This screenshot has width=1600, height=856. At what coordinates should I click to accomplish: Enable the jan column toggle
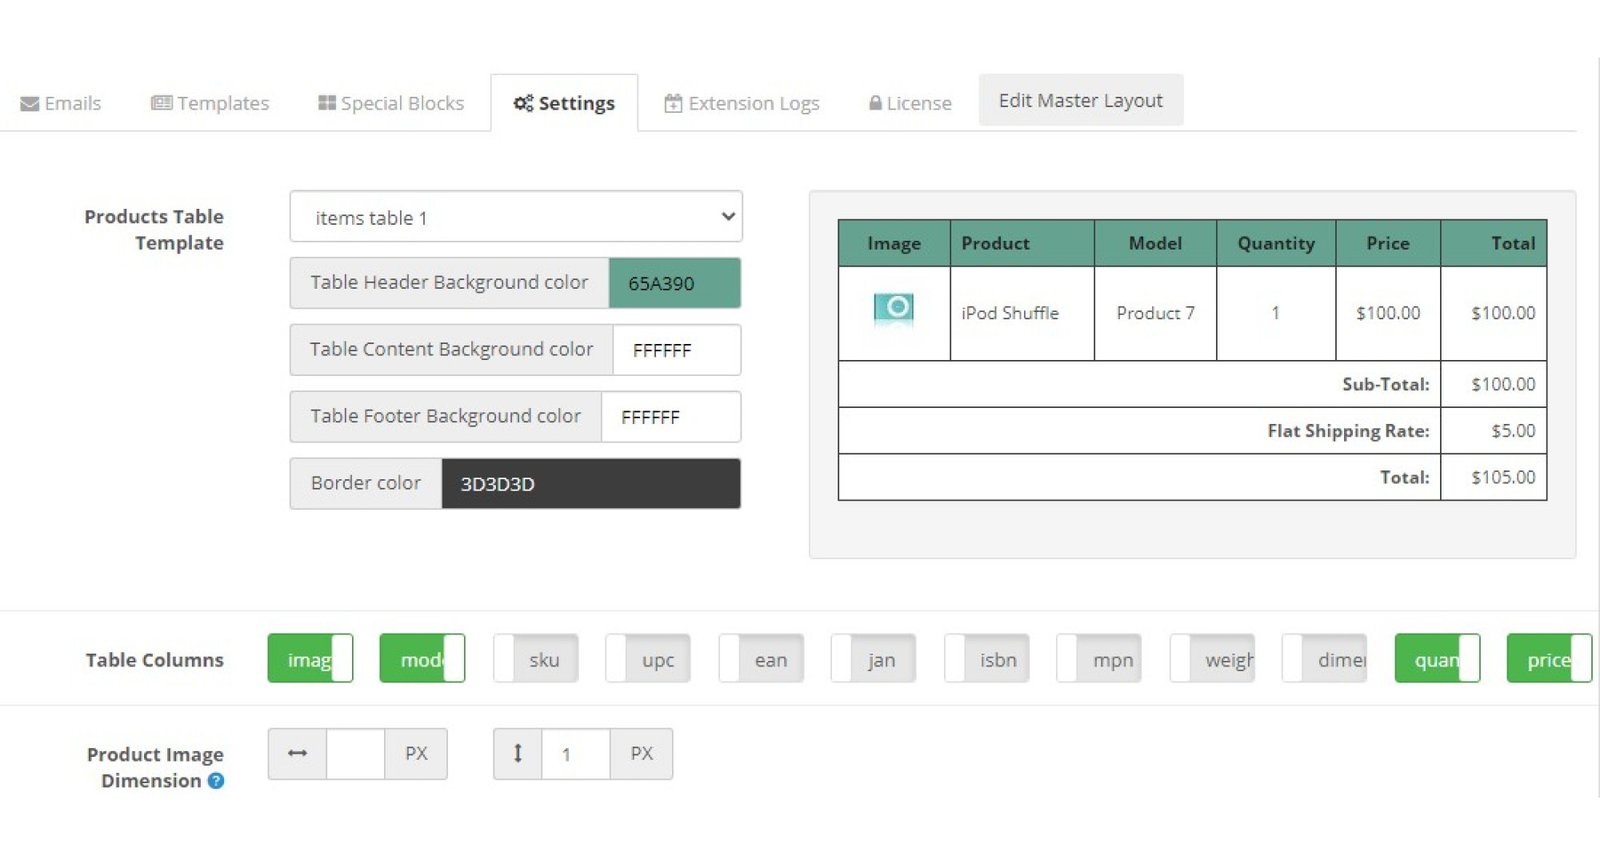click(x=873, y=659)
